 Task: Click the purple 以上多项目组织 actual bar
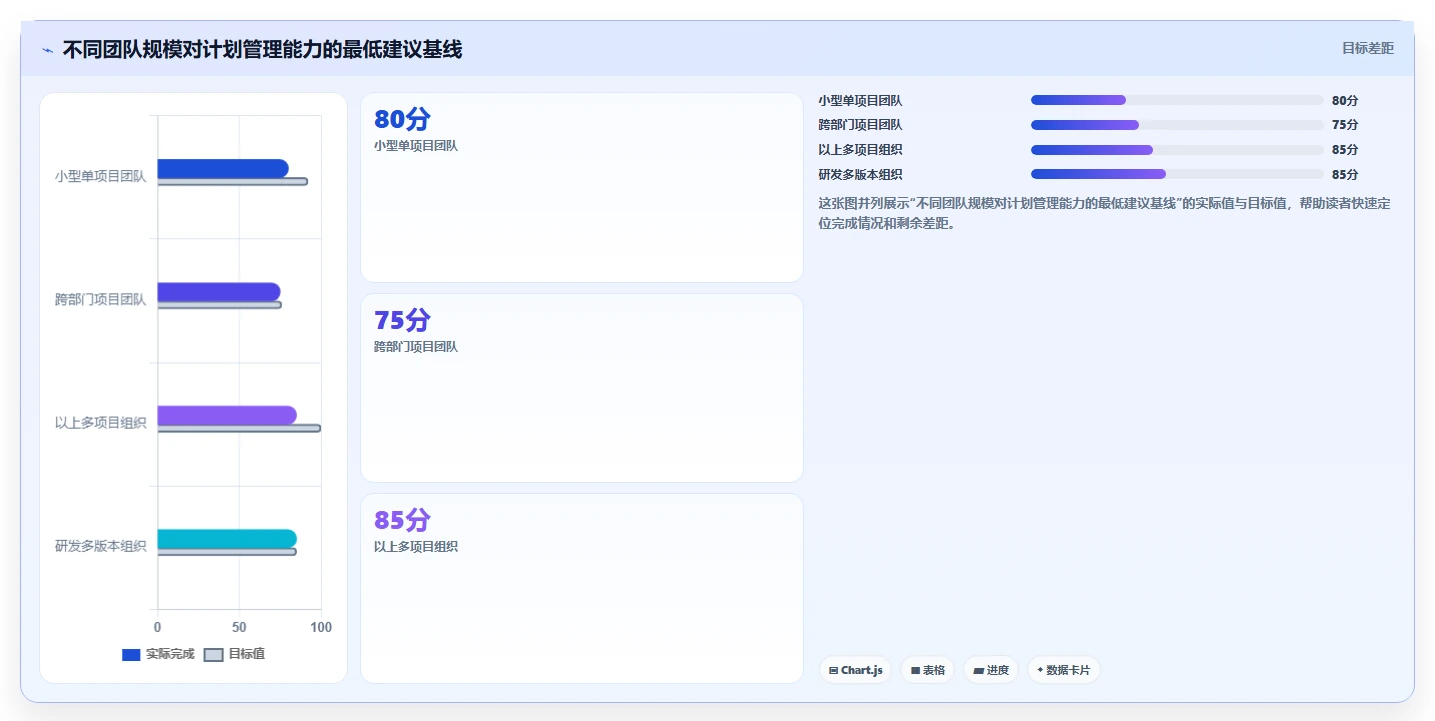pos(227,415)
